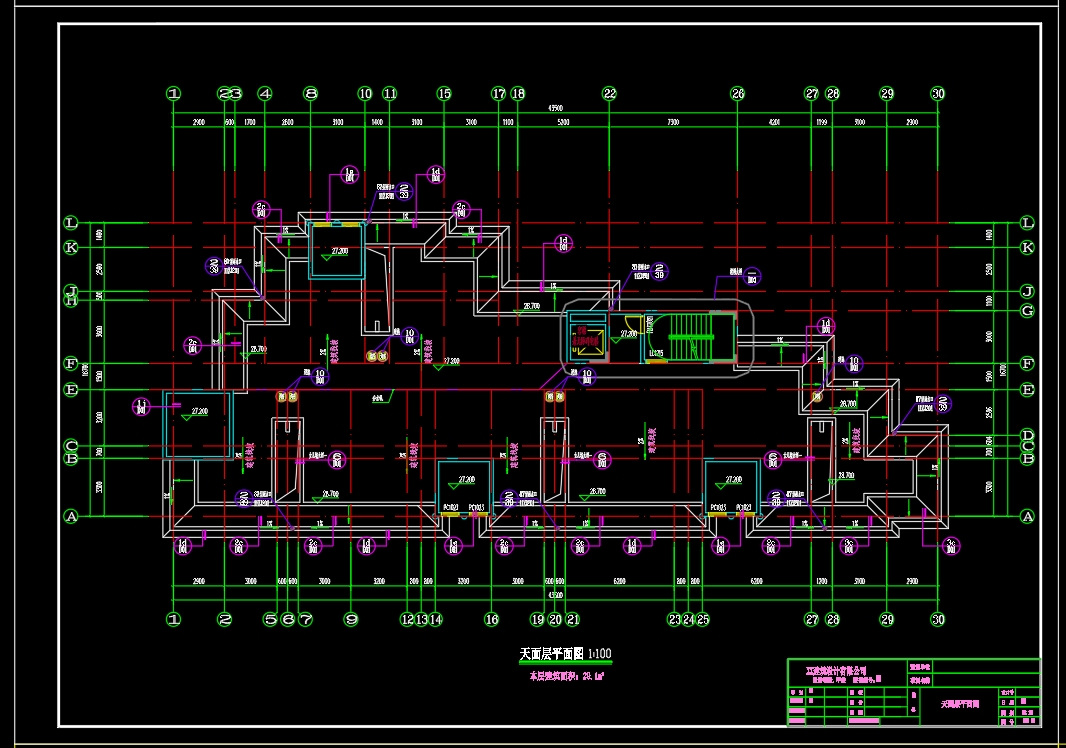Screen dimensions: 1066x748
Task: Select grid axis bubble 9
Action: tap(351, 619)
